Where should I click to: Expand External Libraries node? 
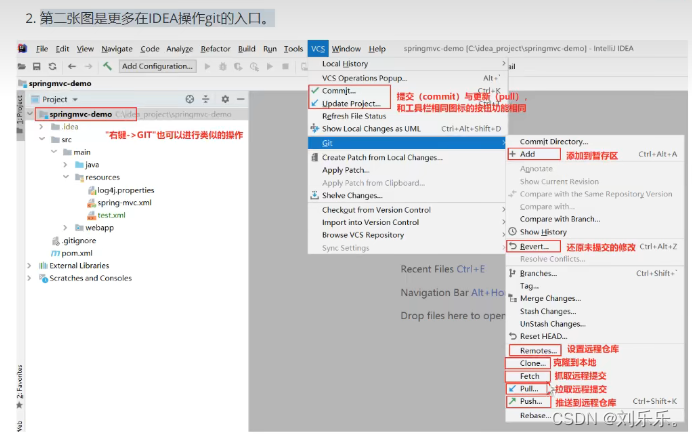pos(30,265)
